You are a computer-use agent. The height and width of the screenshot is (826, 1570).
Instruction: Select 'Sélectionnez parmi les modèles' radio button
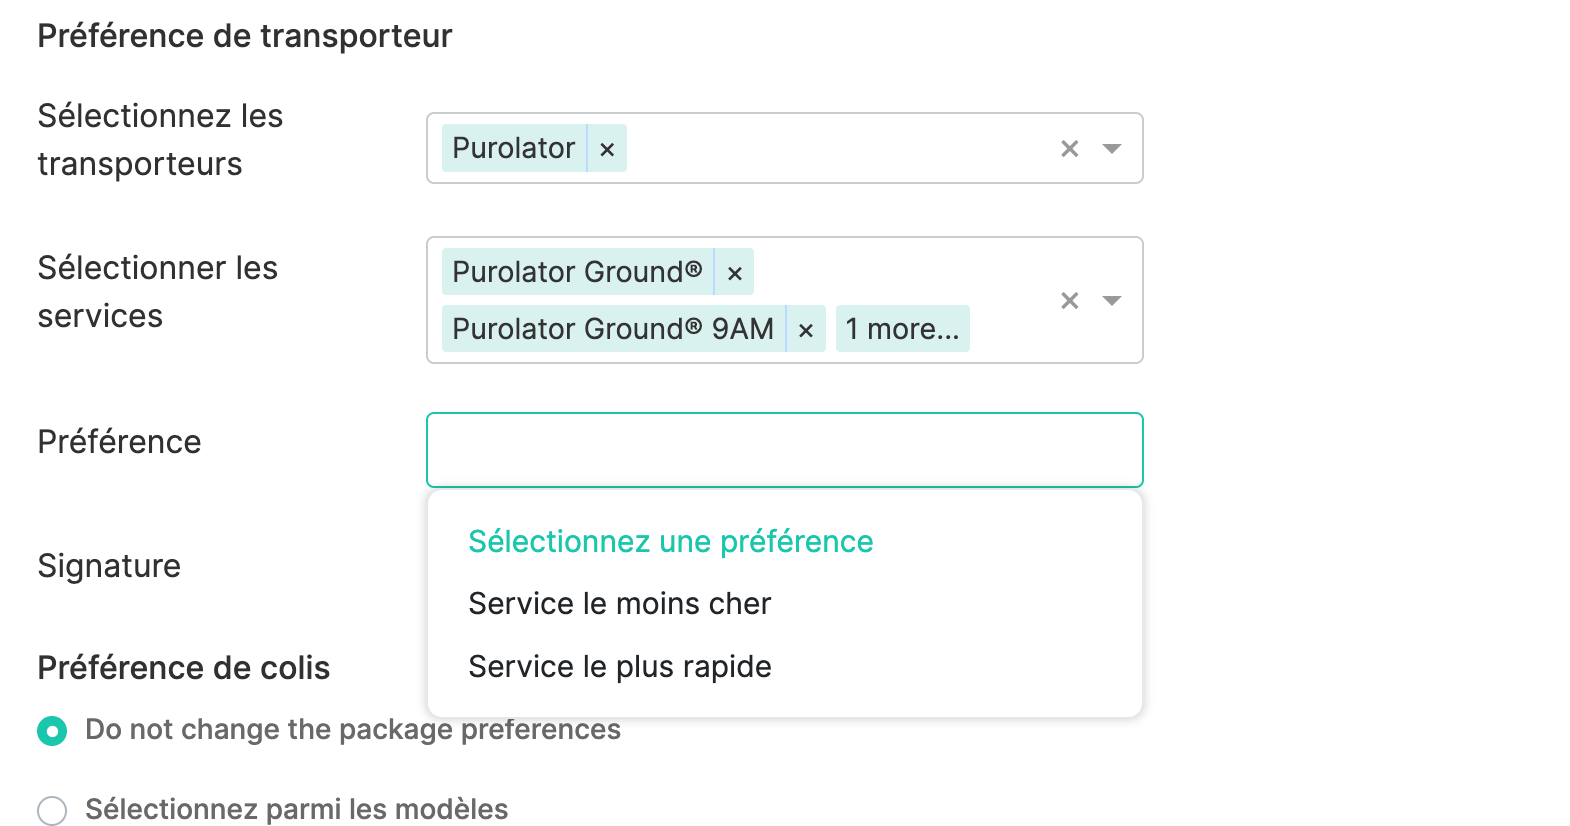(x=52, y=810)
